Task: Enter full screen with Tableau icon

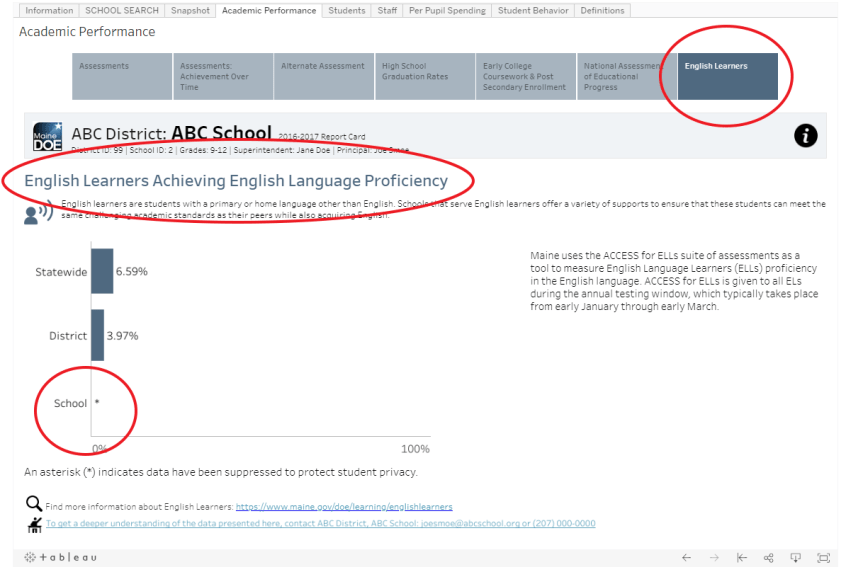Action: (823, 557)
